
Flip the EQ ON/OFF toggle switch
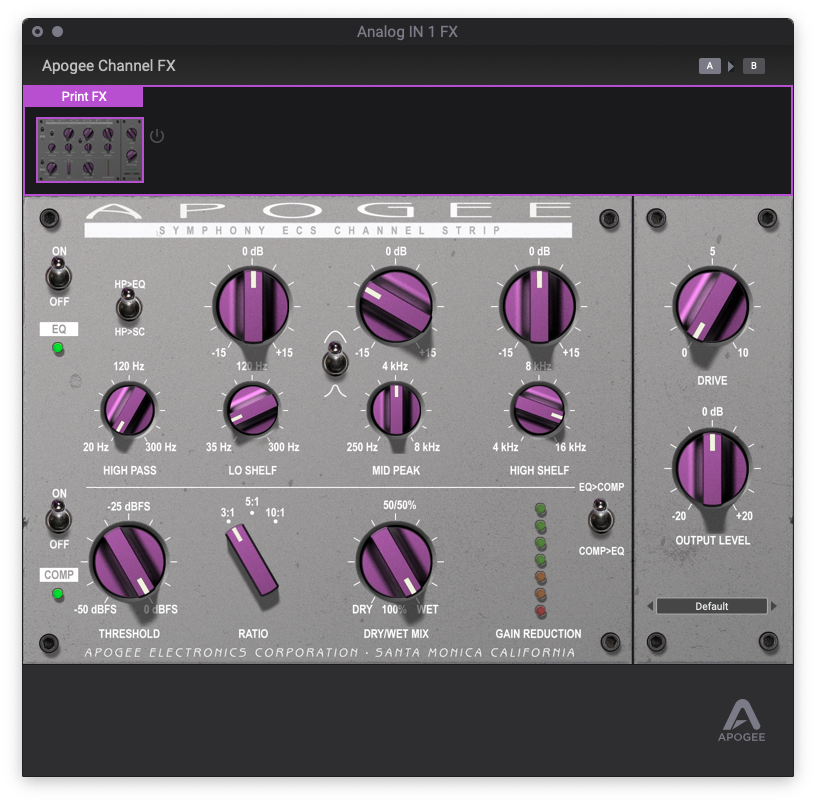pos(58,274)
